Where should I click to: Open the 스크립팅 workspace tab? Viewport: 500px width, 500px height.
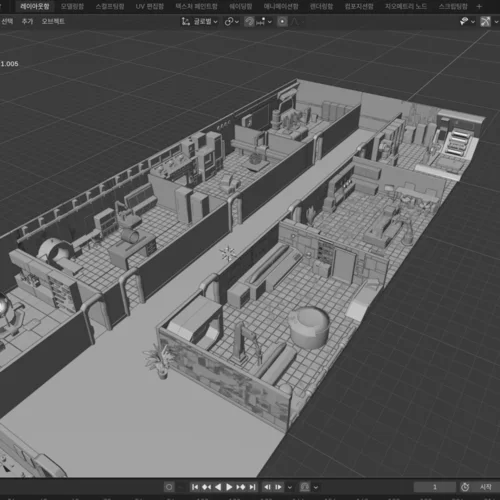tap(453, 6)
